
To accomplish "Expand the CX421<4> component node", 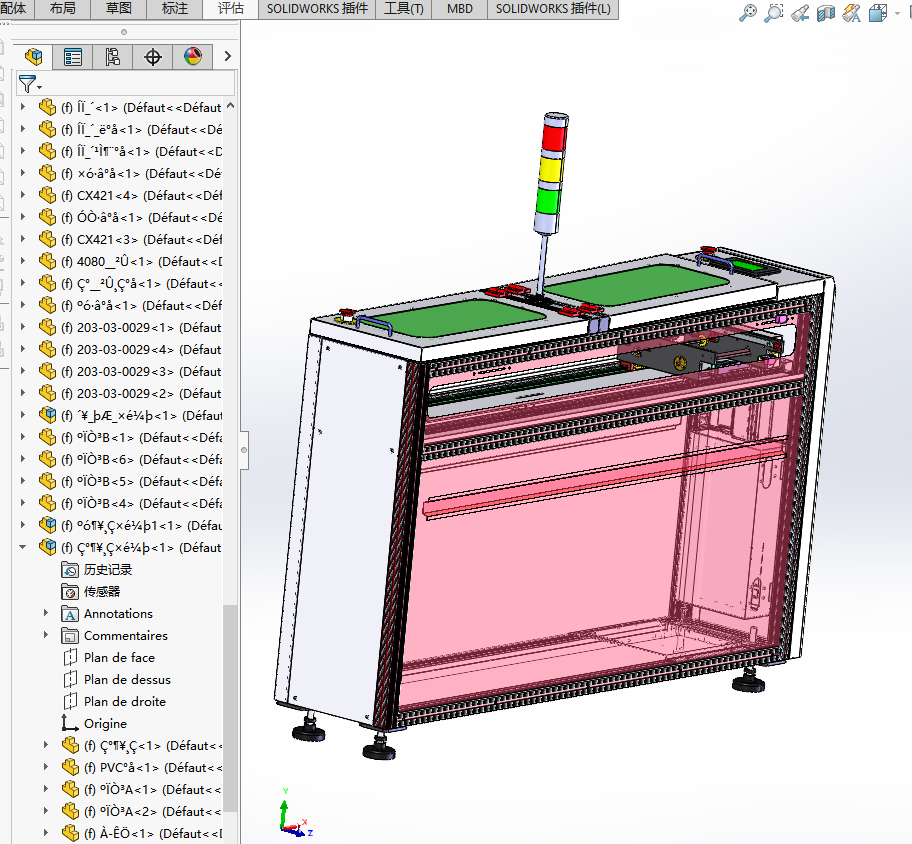I will tap(24, 195).
